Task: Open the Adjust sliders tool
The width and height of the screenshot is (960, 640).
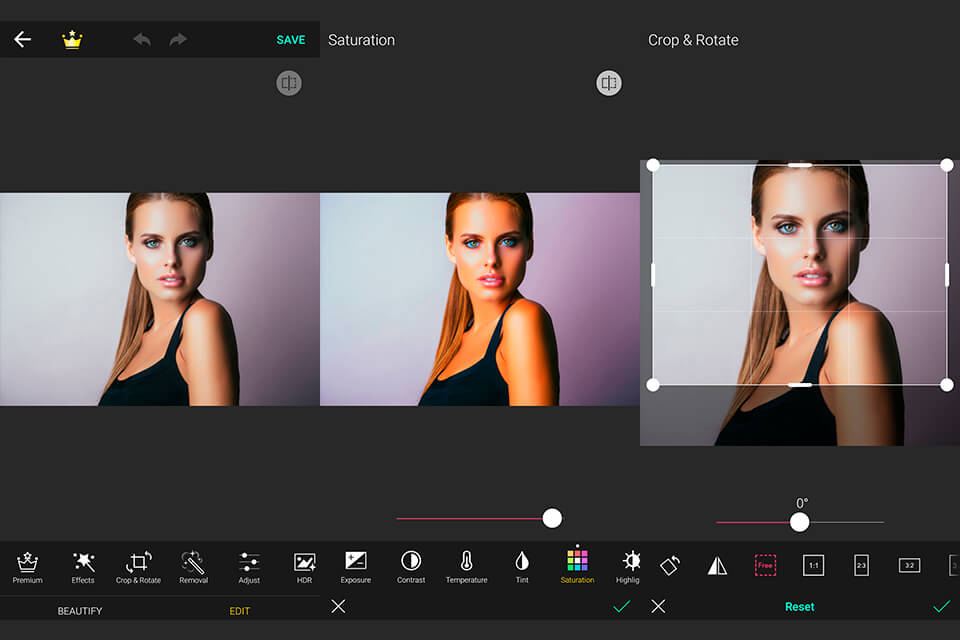Action: [x=249, y=566]
